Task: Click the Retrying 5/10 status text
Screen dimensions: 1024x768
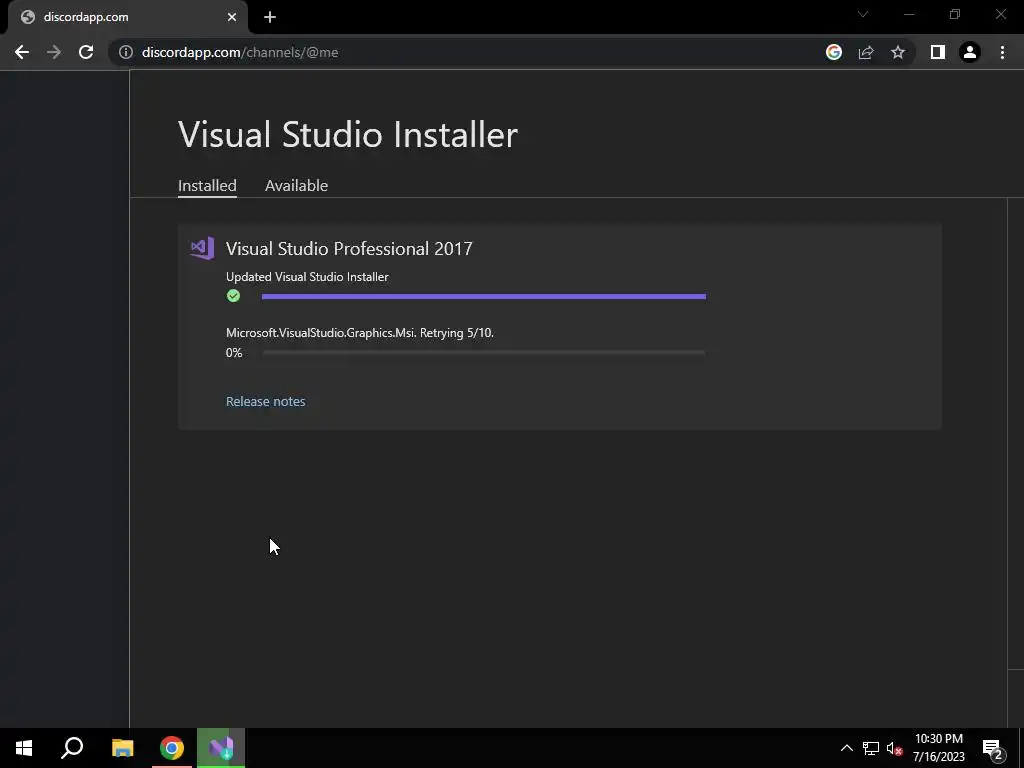Action: click(x=456, y=333)
